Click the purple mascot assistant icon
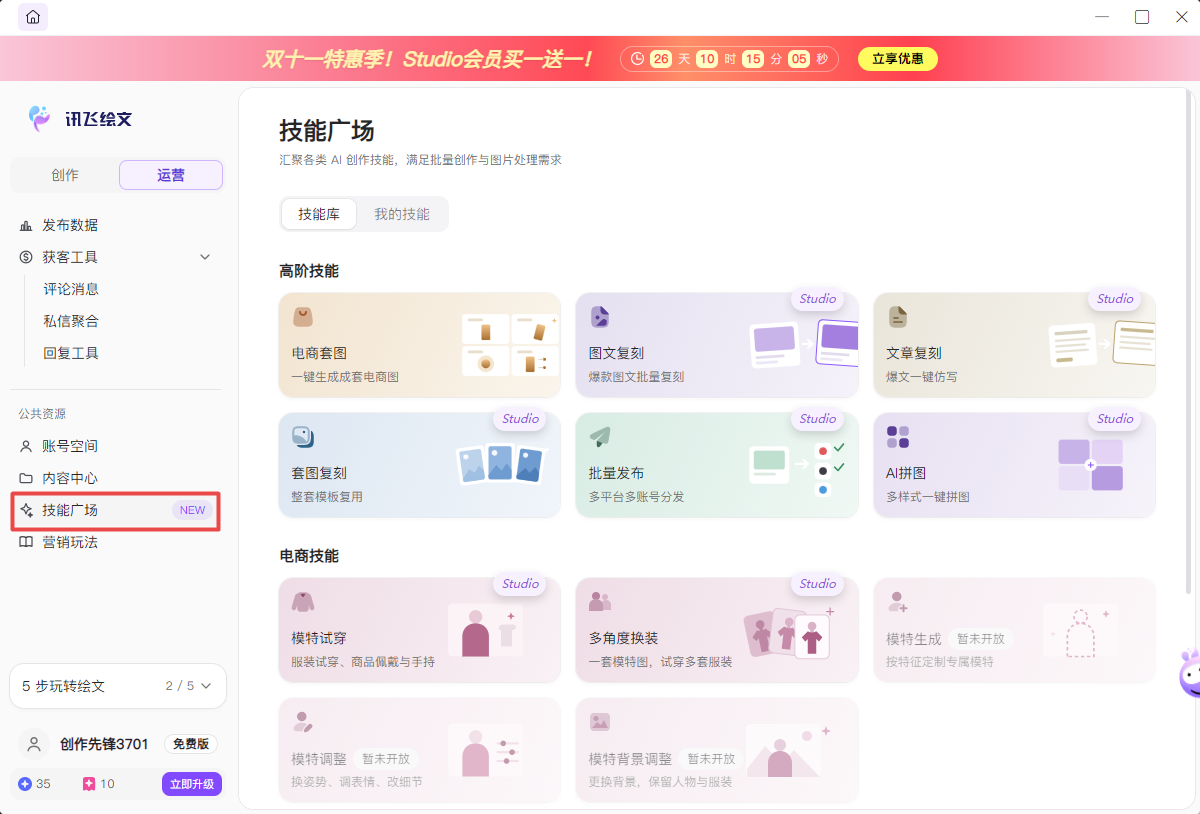1200x814 pixels. coord(1188,675)
